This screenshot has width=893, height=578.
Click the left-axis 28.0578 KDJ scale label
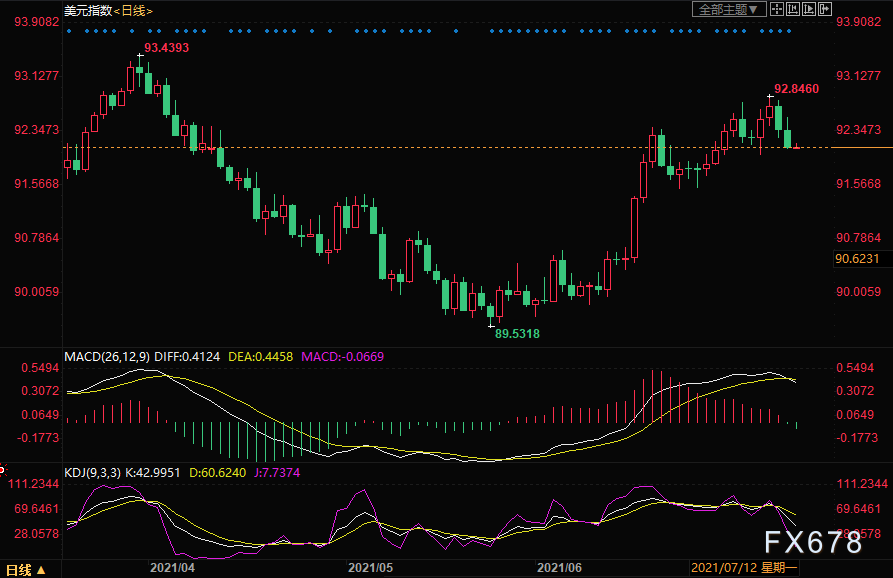(36, 534)
